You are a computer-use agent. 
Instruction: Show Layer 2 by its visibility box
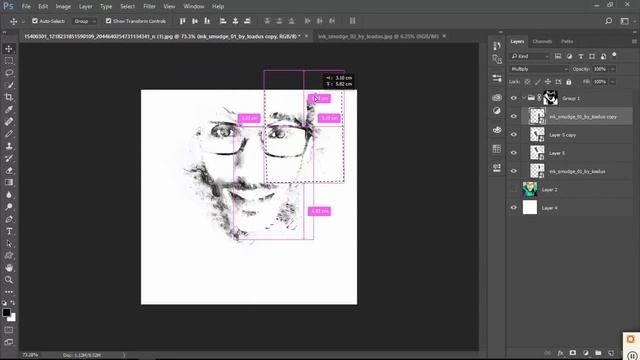pos(513,189)
